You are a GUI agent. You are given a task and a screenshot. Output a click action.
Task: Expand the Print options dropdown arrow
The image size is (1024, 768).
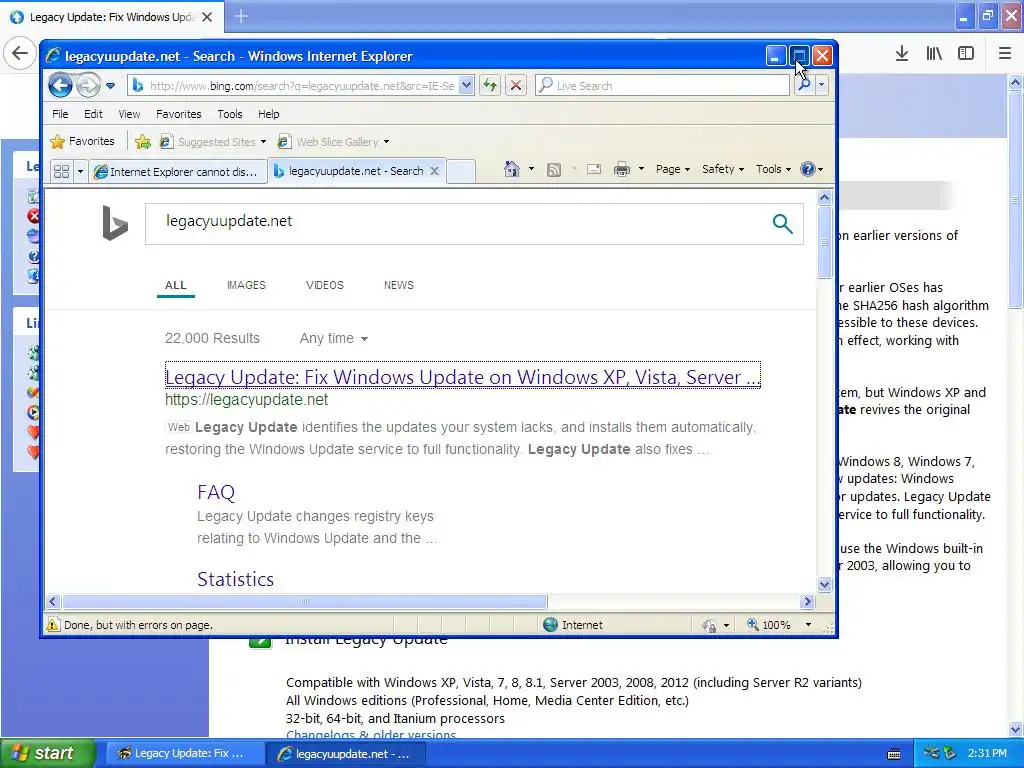[x=641, y=169]
